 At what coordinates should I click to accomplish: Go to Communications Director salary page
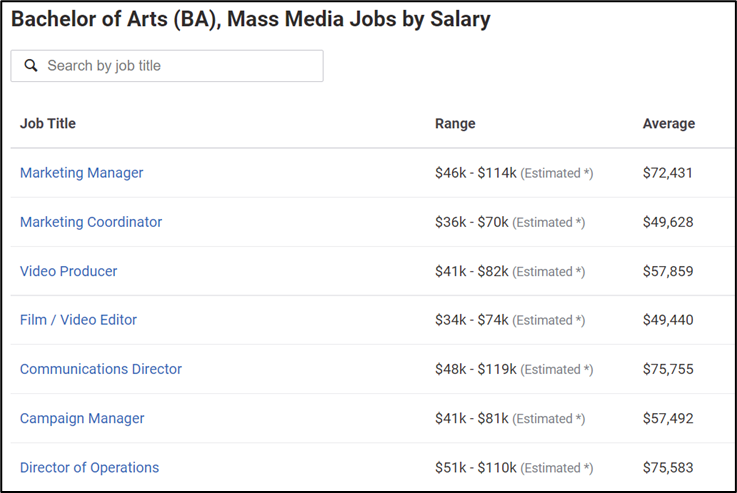pos(101,369)
